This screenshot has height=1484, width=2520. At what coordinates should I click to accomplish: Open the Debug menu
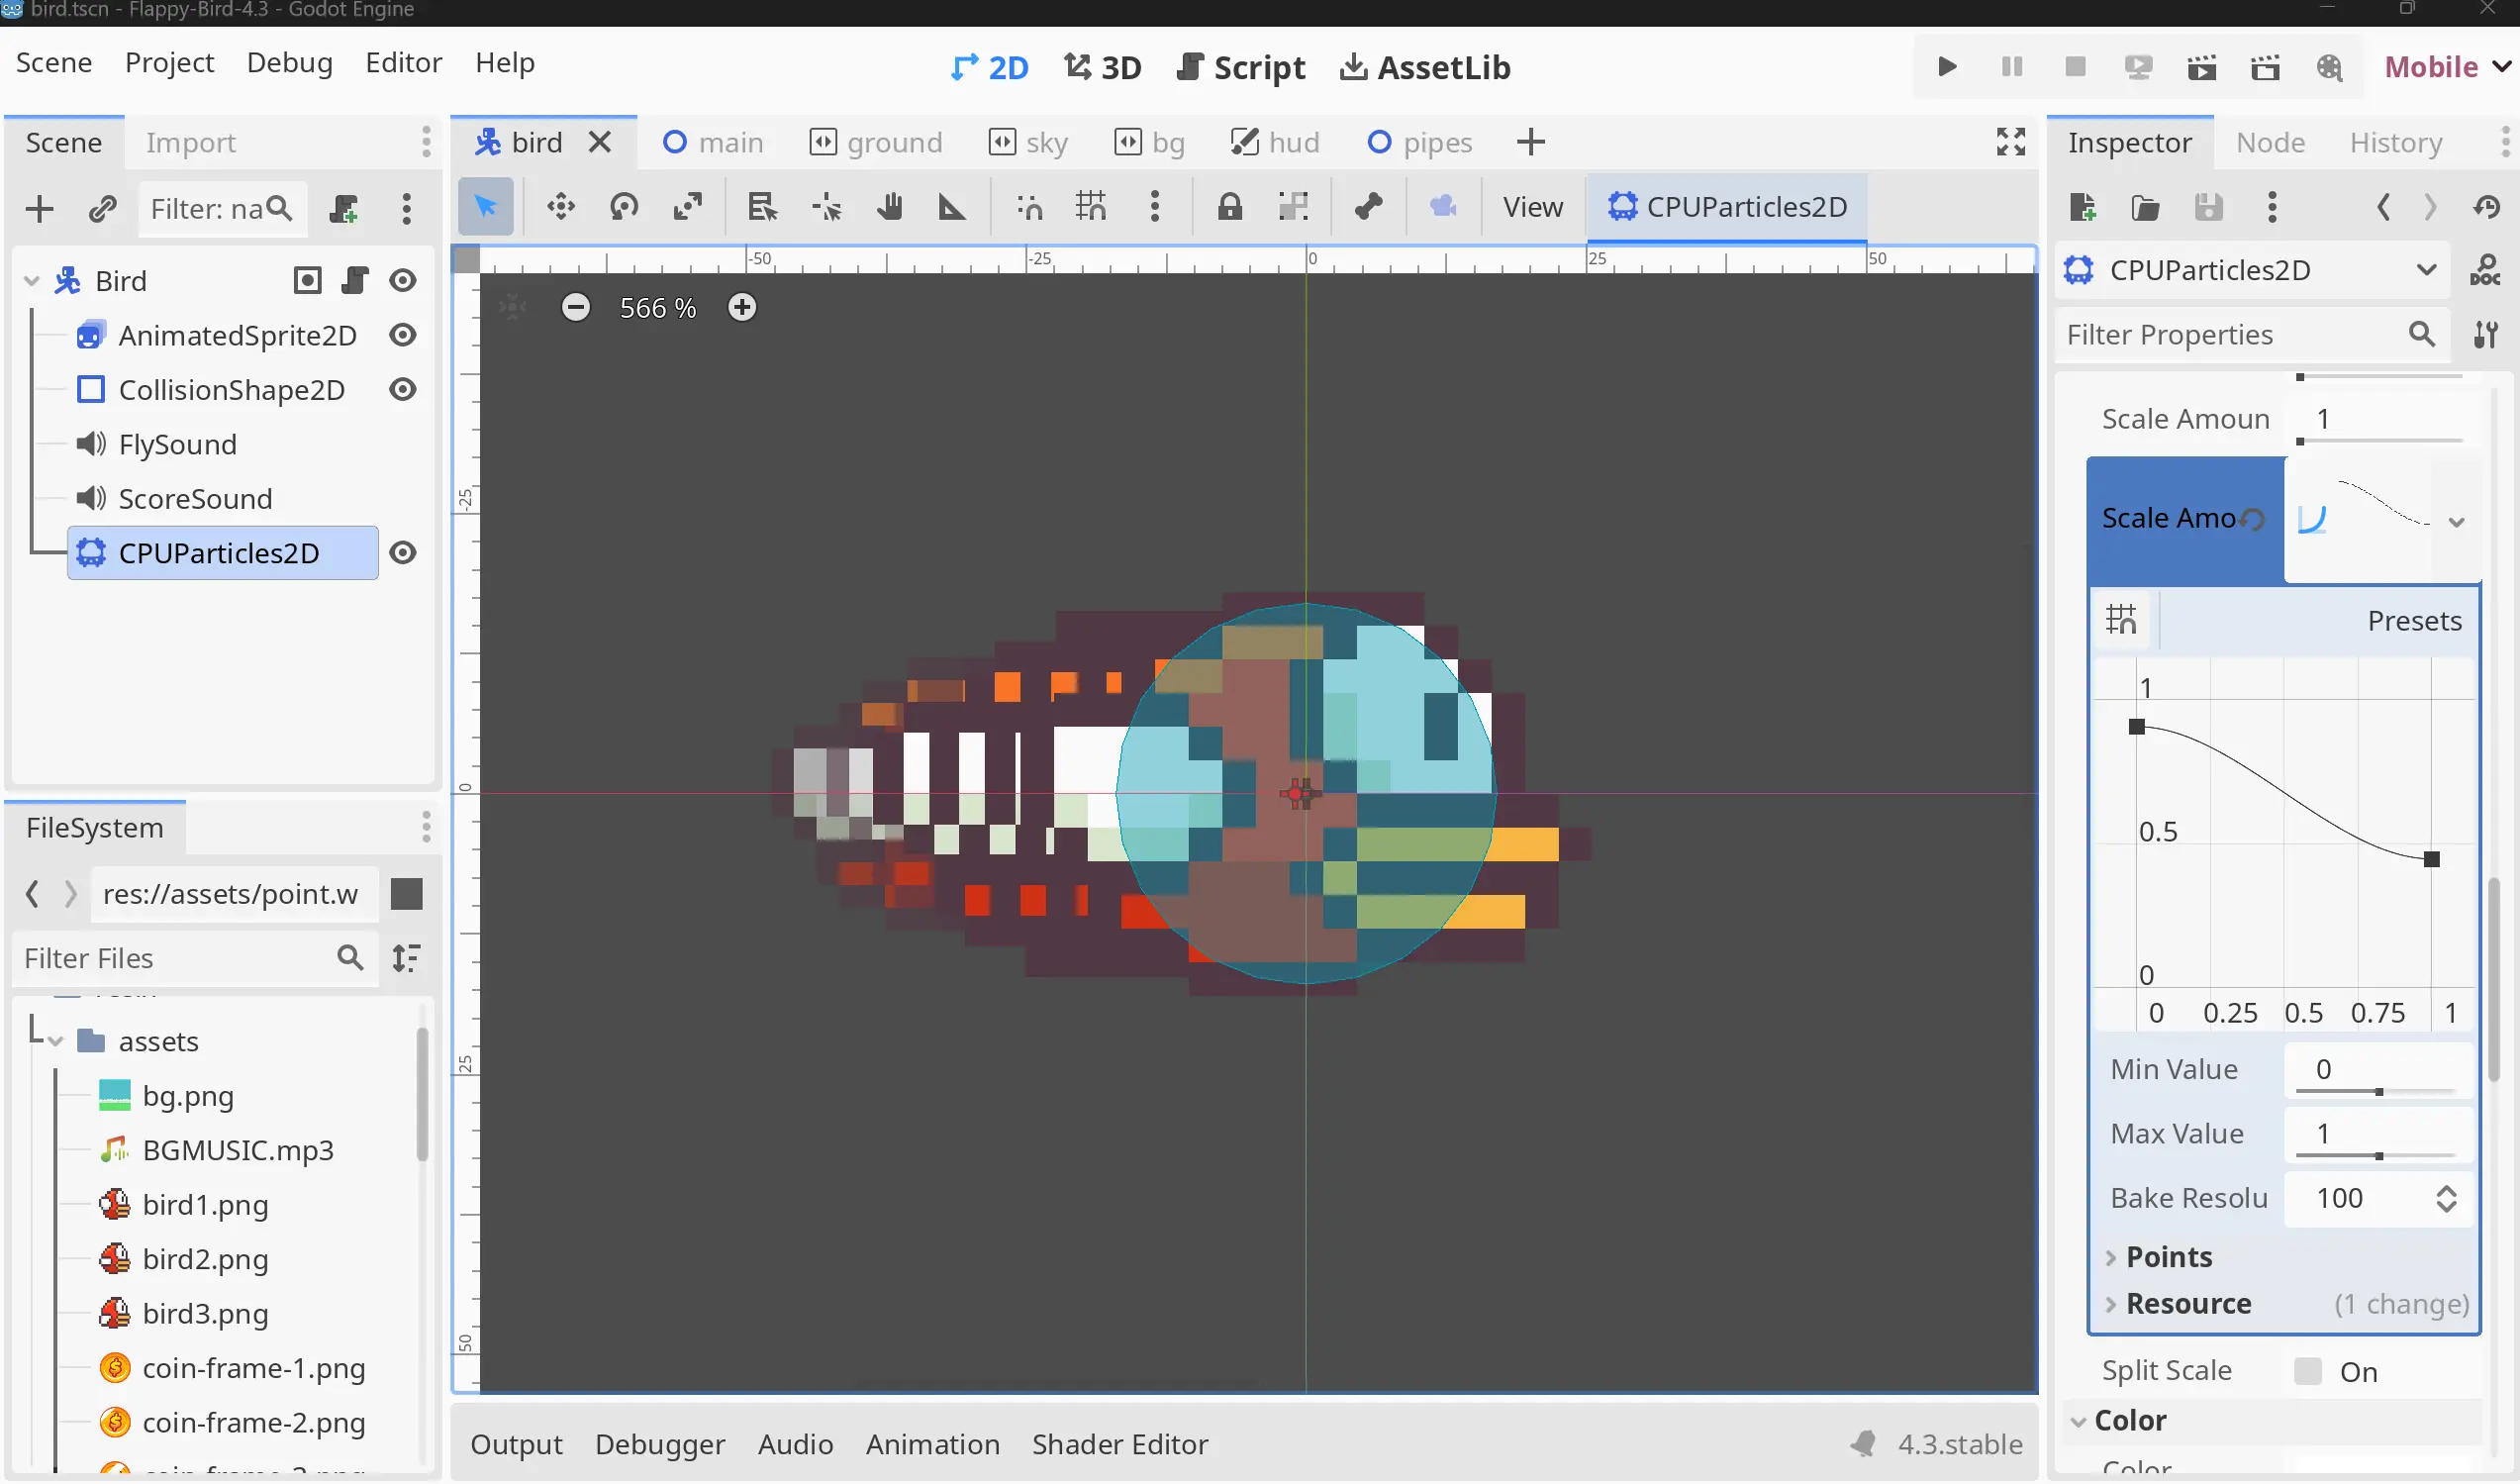289,63
